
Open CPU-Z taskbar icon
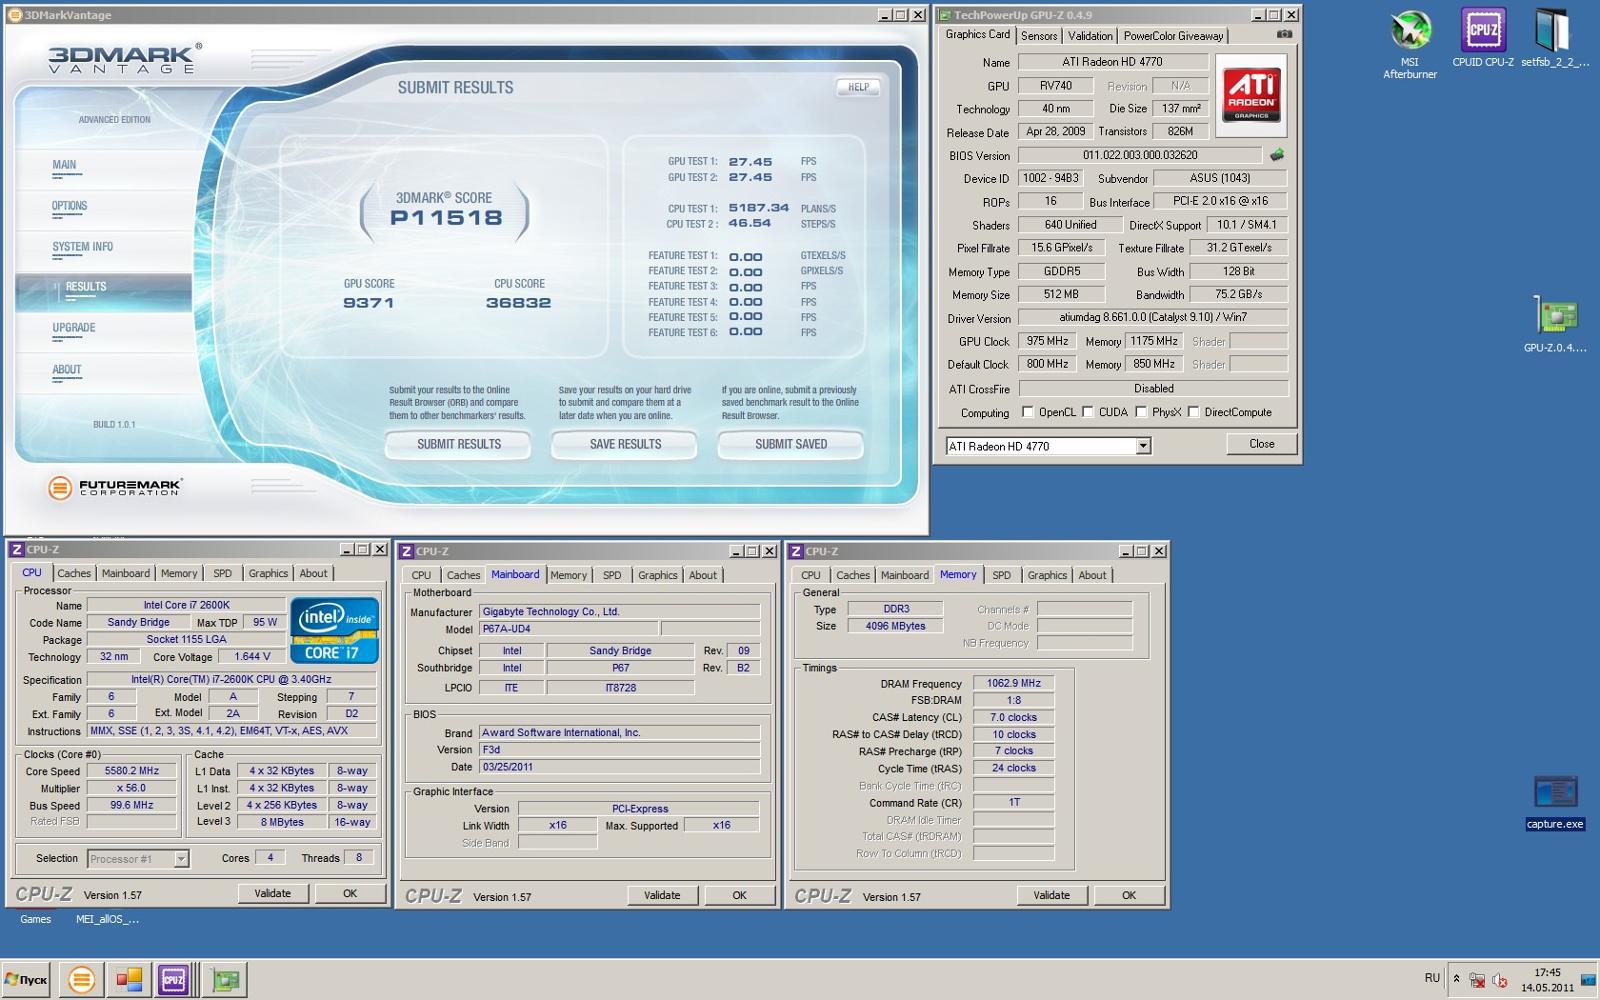pos(174,980)
